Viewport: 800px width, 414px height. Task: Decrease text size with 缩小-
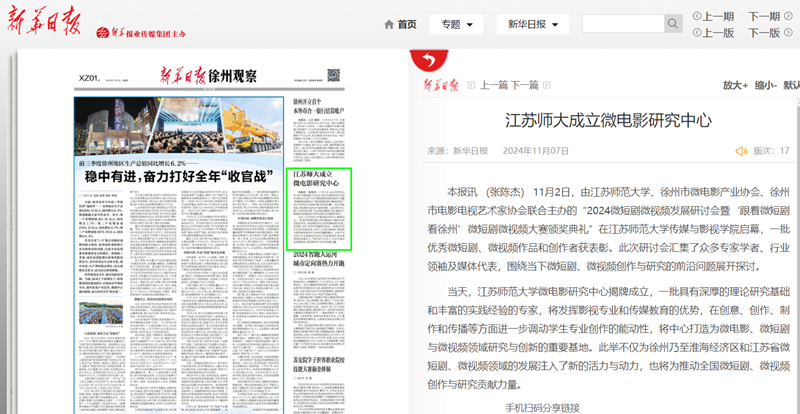click(768, 86)
